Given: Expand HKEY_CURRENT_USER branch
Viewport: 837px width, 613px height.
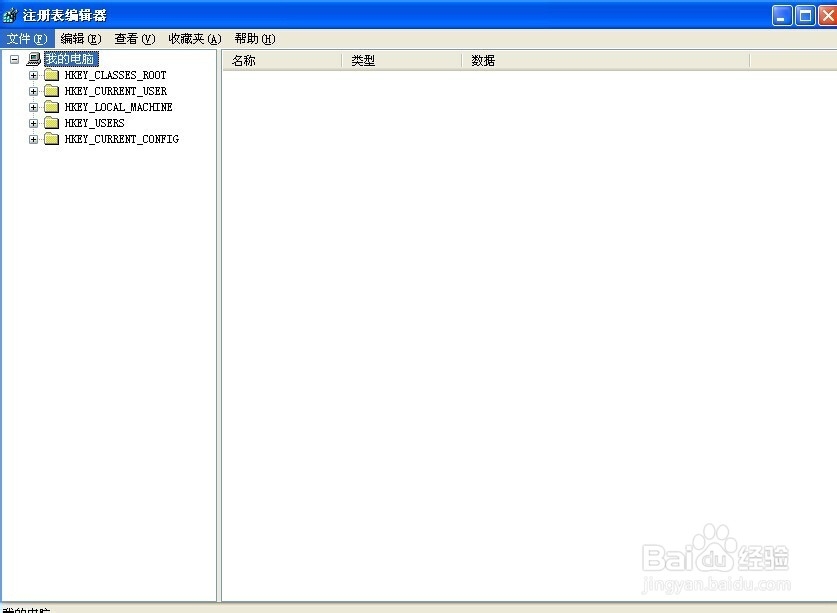Looking at the screenshot, I should [33, 91].
